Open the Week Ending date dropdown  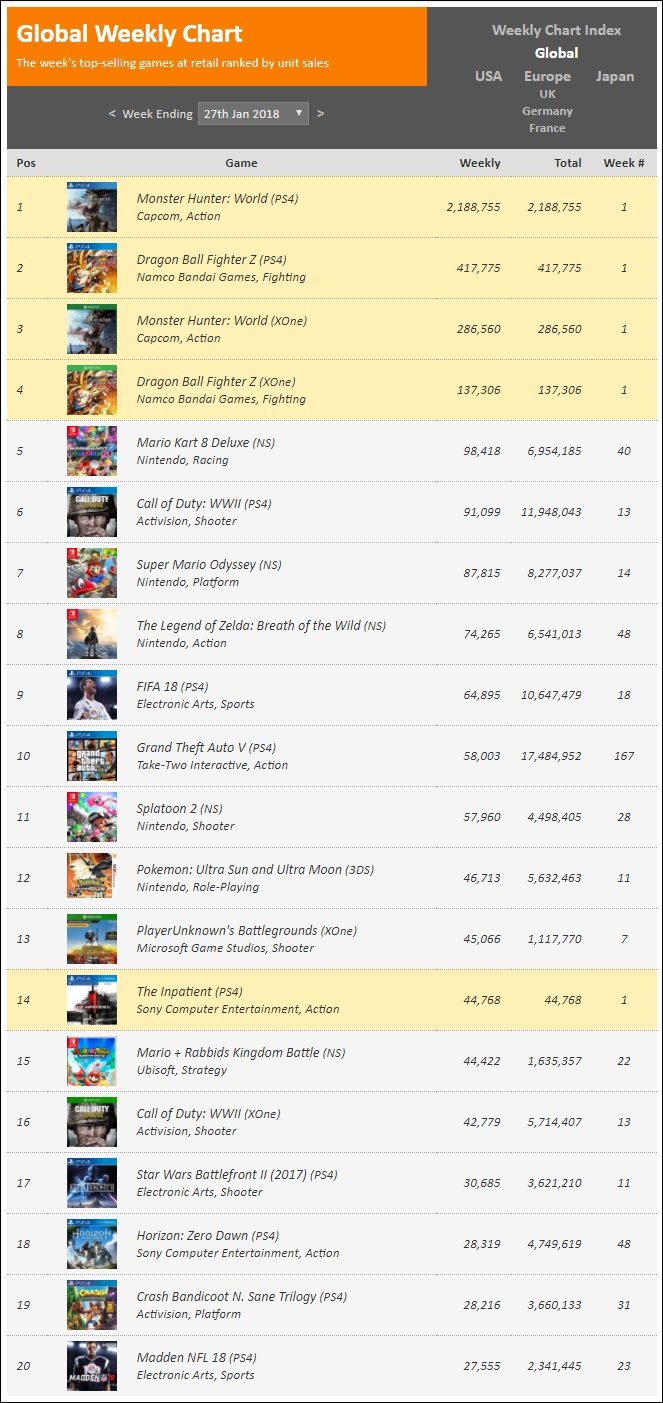click(x=253, y=113)
